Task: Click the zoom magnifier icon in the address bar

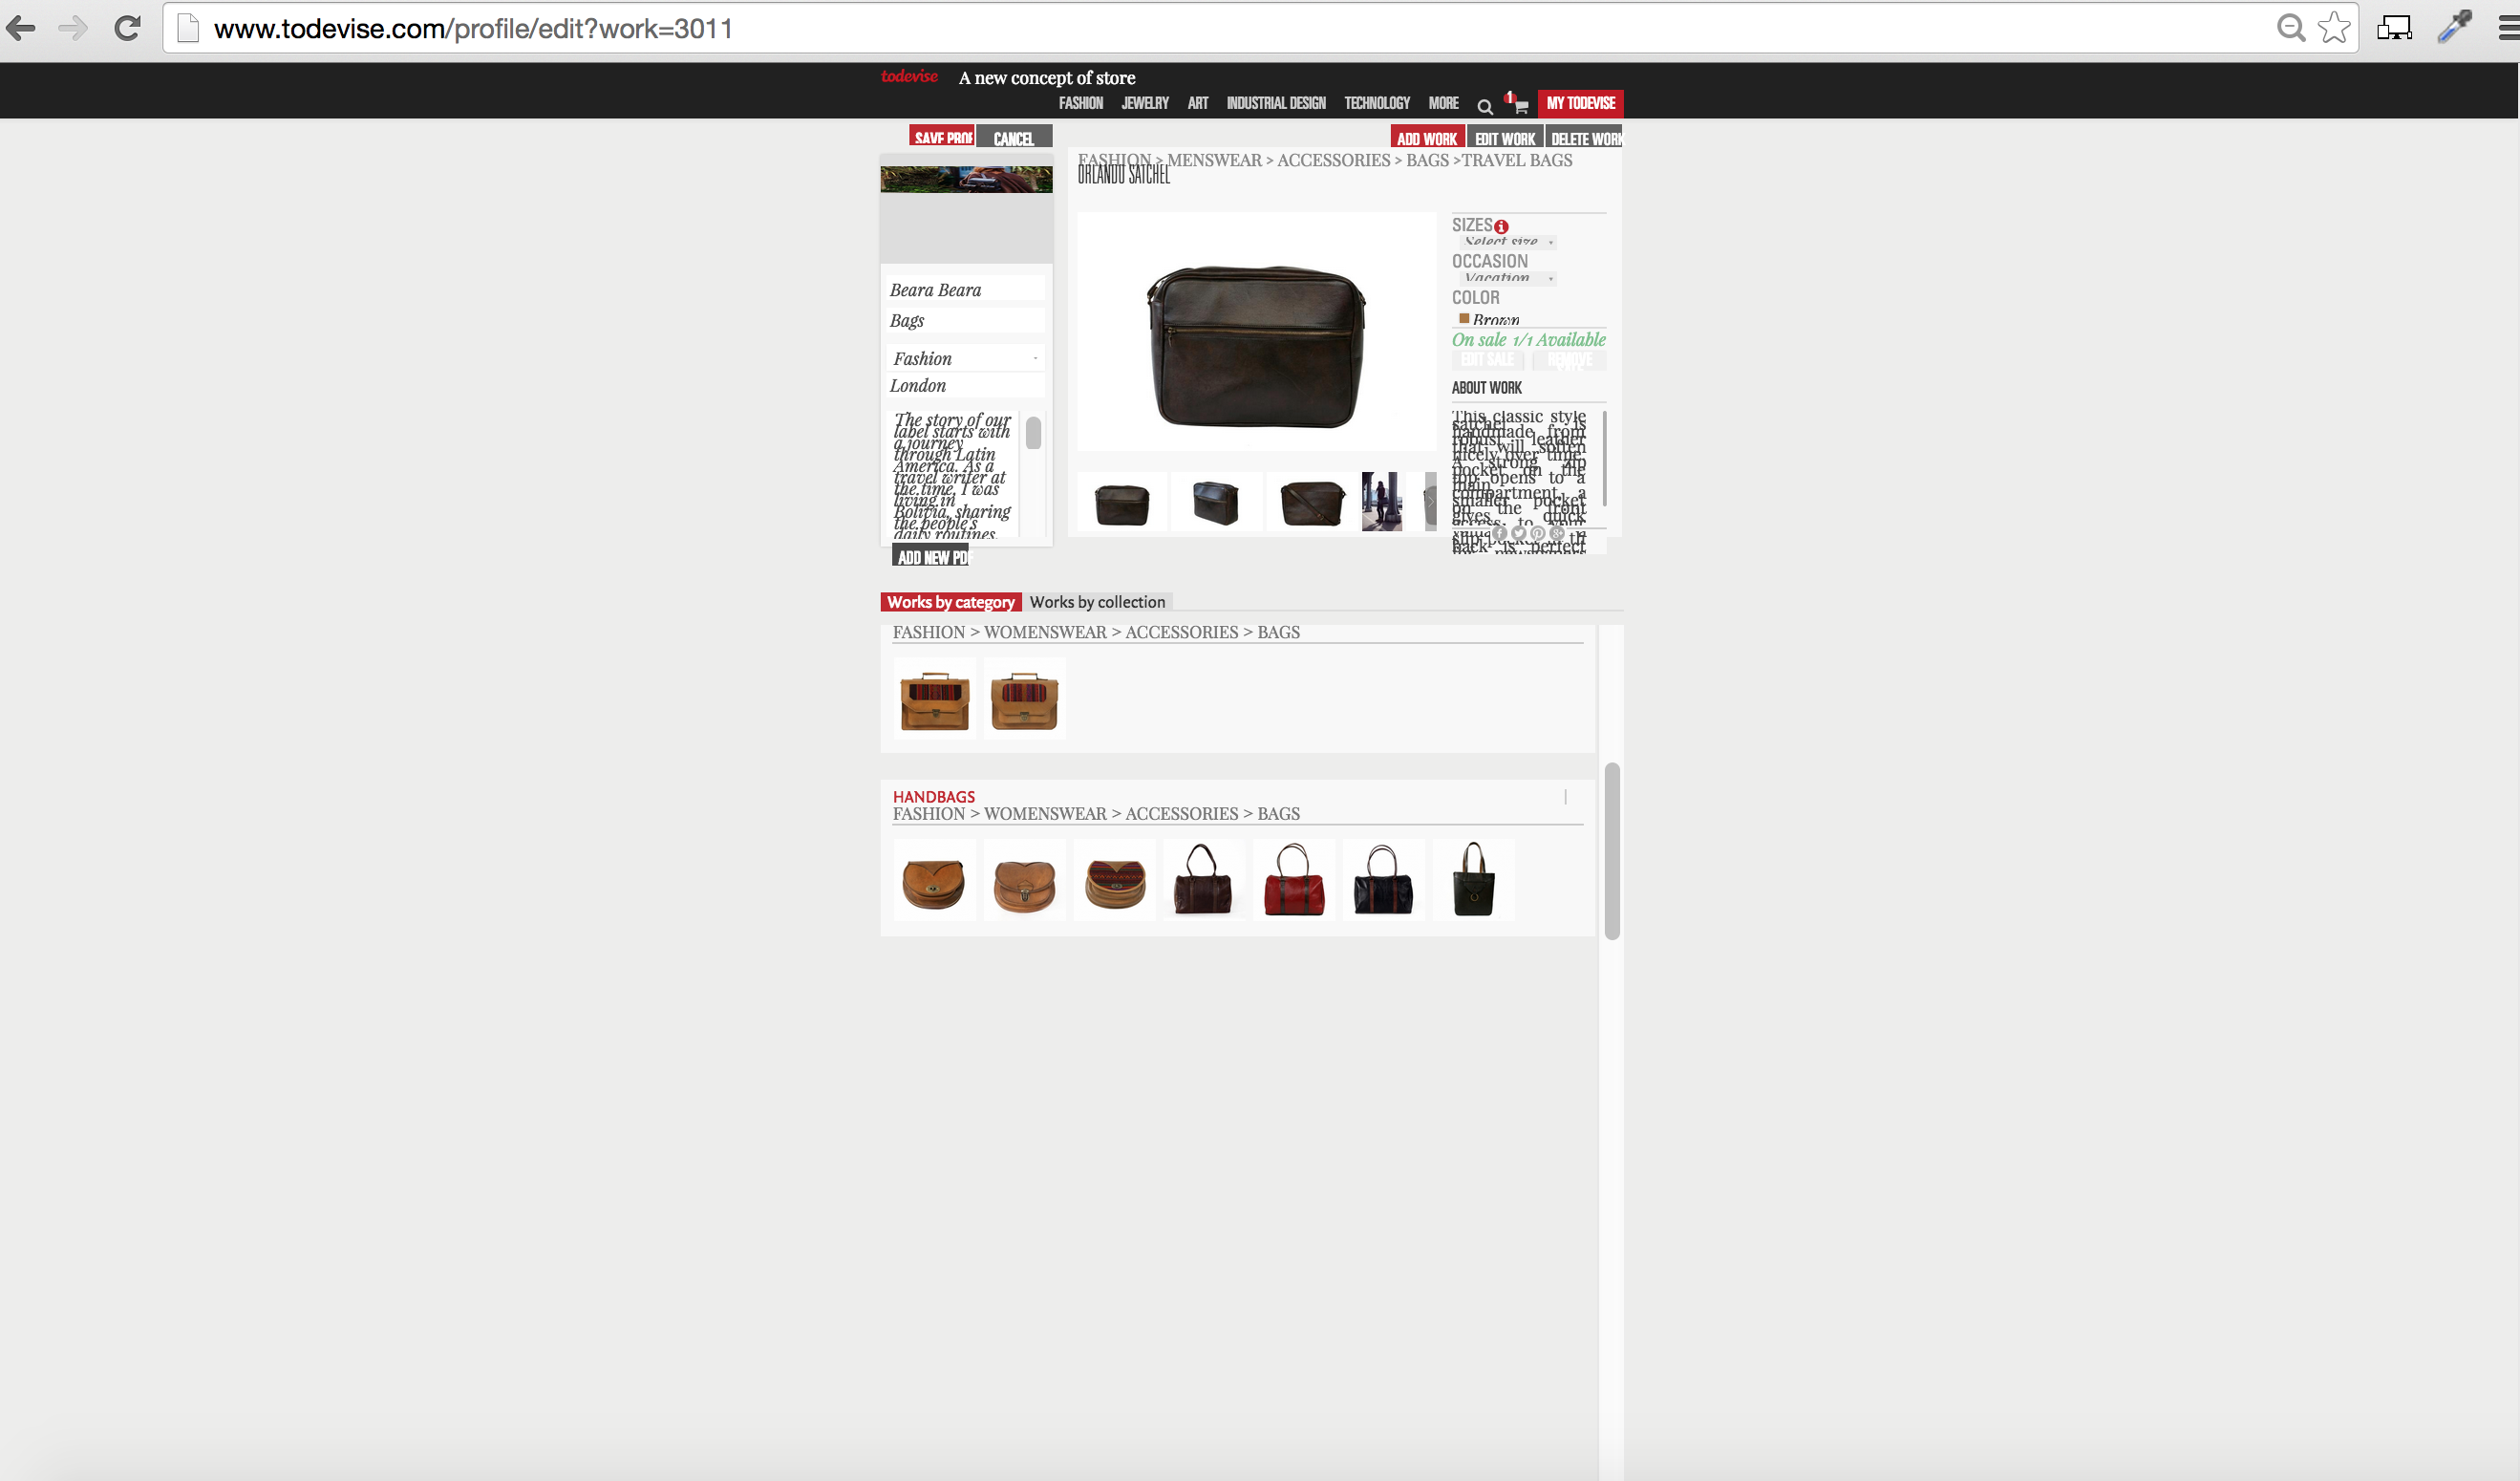Action: coord(2290,28)
